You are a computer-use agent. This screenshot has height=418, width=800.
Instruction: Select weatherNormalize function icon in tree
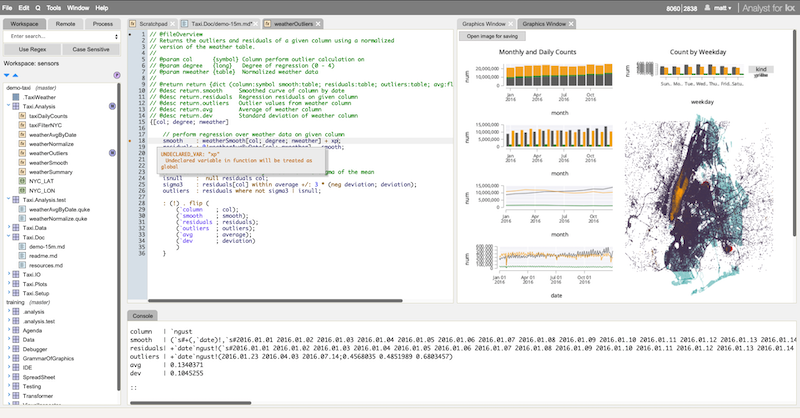[22, 144]
